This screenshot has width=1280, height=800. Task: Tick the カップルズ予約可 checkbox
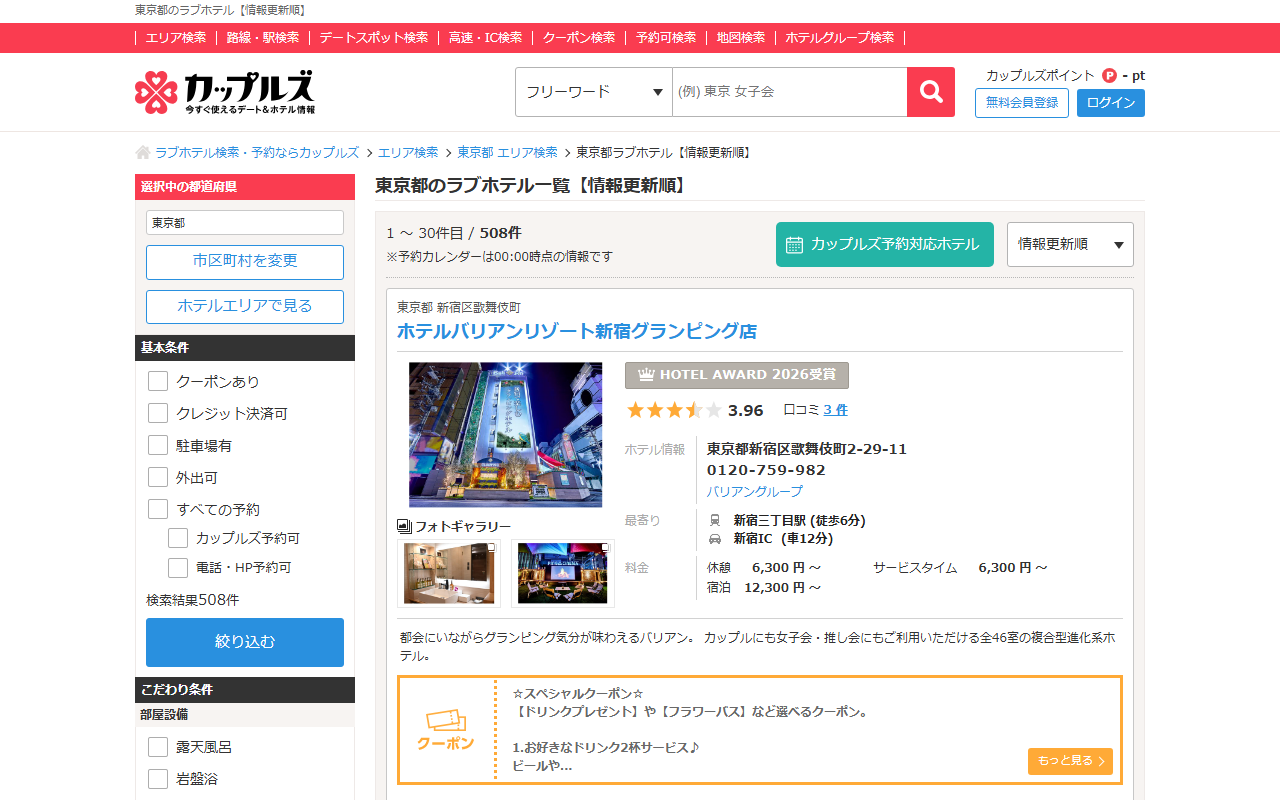point(178,538)
